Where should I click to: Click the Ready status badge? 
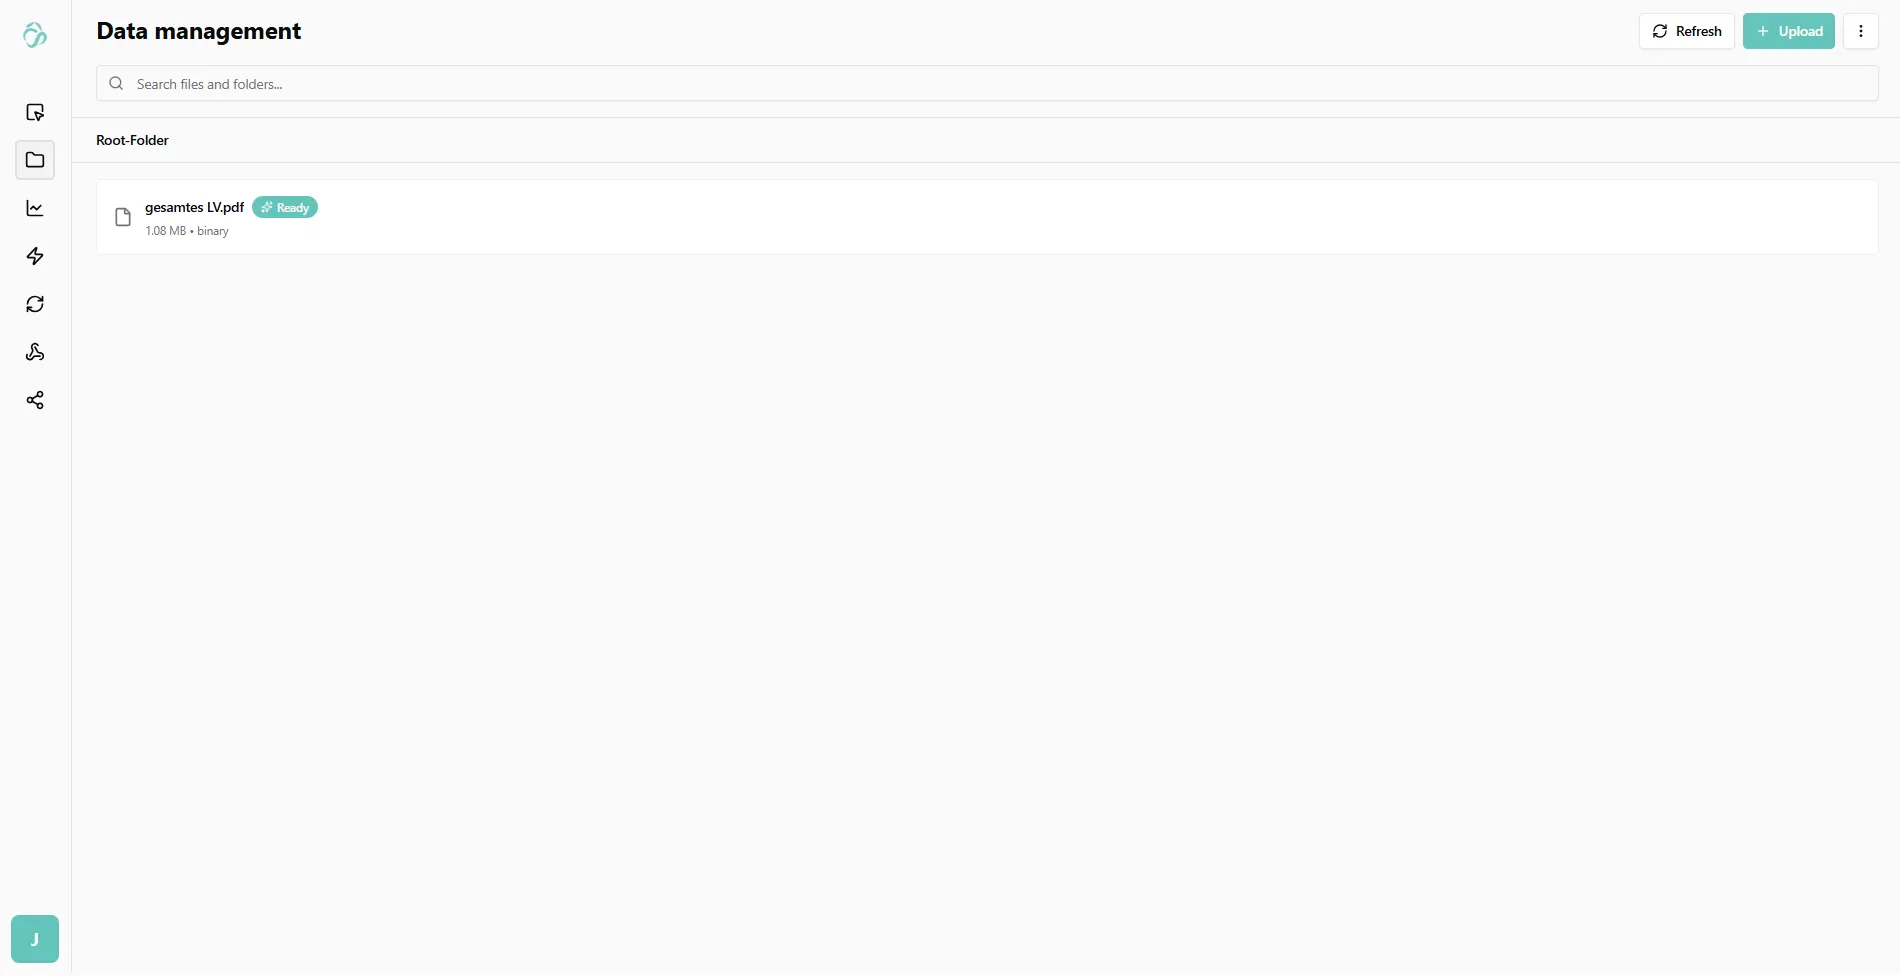(285, 207)
